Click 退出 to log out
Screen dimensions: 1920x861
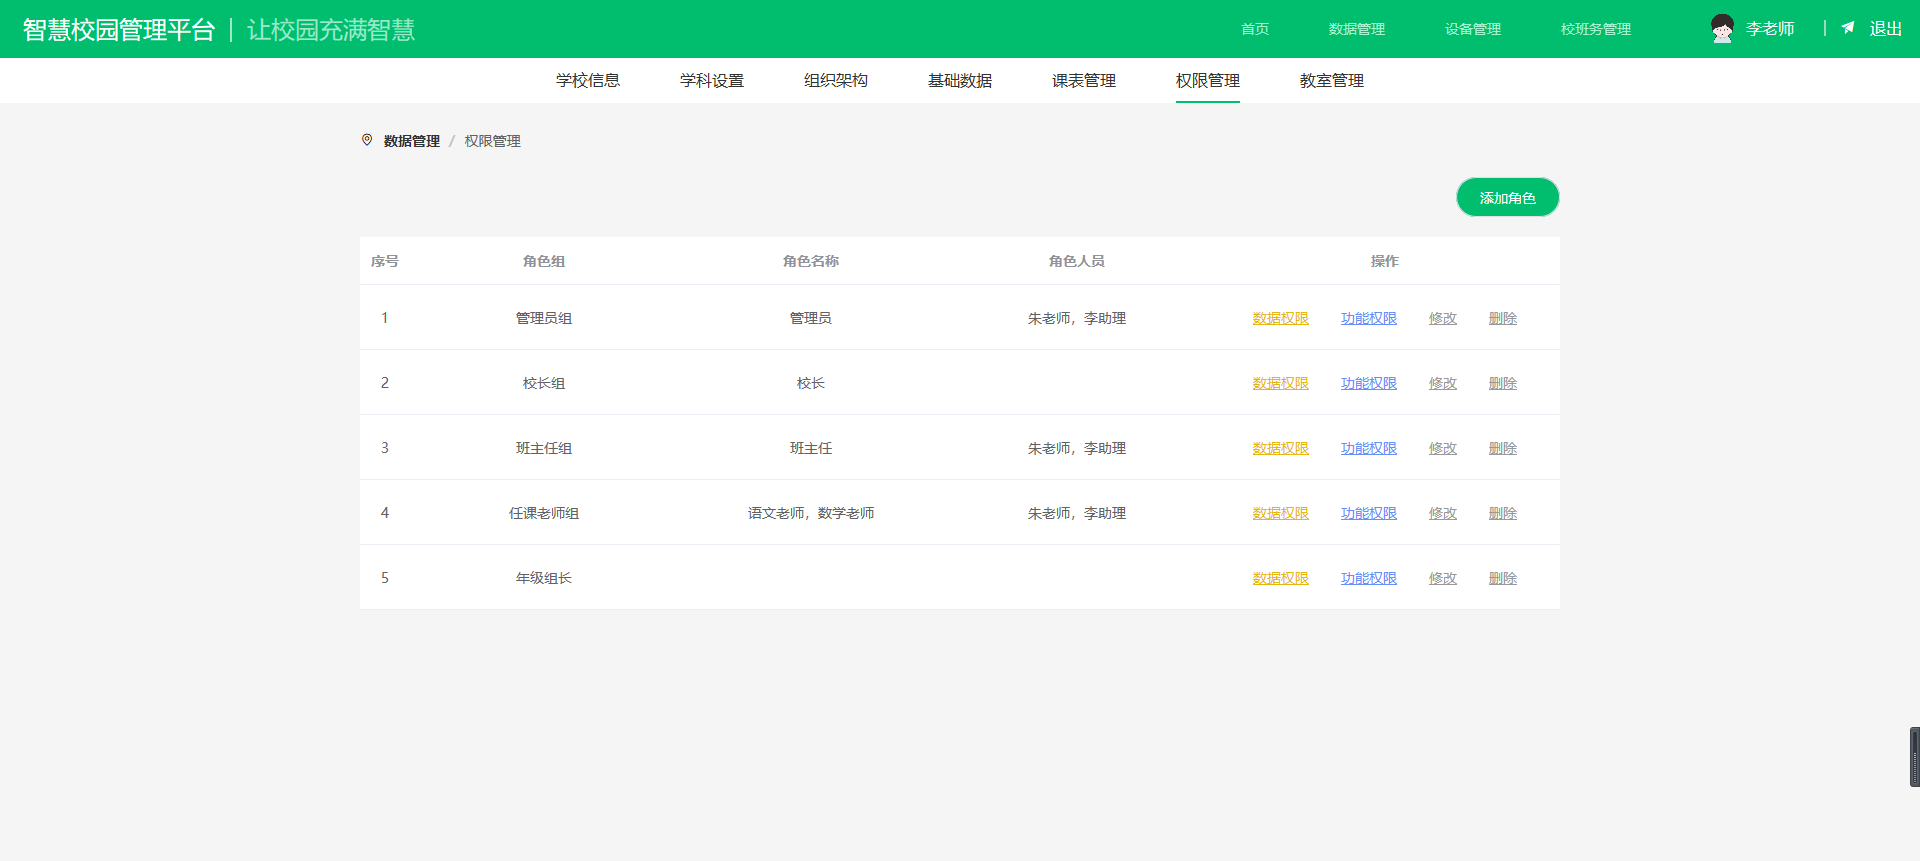pos(1885,29)
